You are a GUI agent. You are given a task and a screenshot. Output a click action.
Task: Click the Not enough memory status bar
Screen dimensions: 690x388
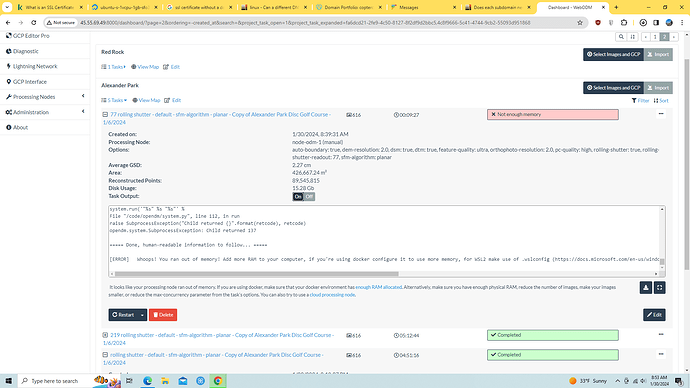coord(553,114)
